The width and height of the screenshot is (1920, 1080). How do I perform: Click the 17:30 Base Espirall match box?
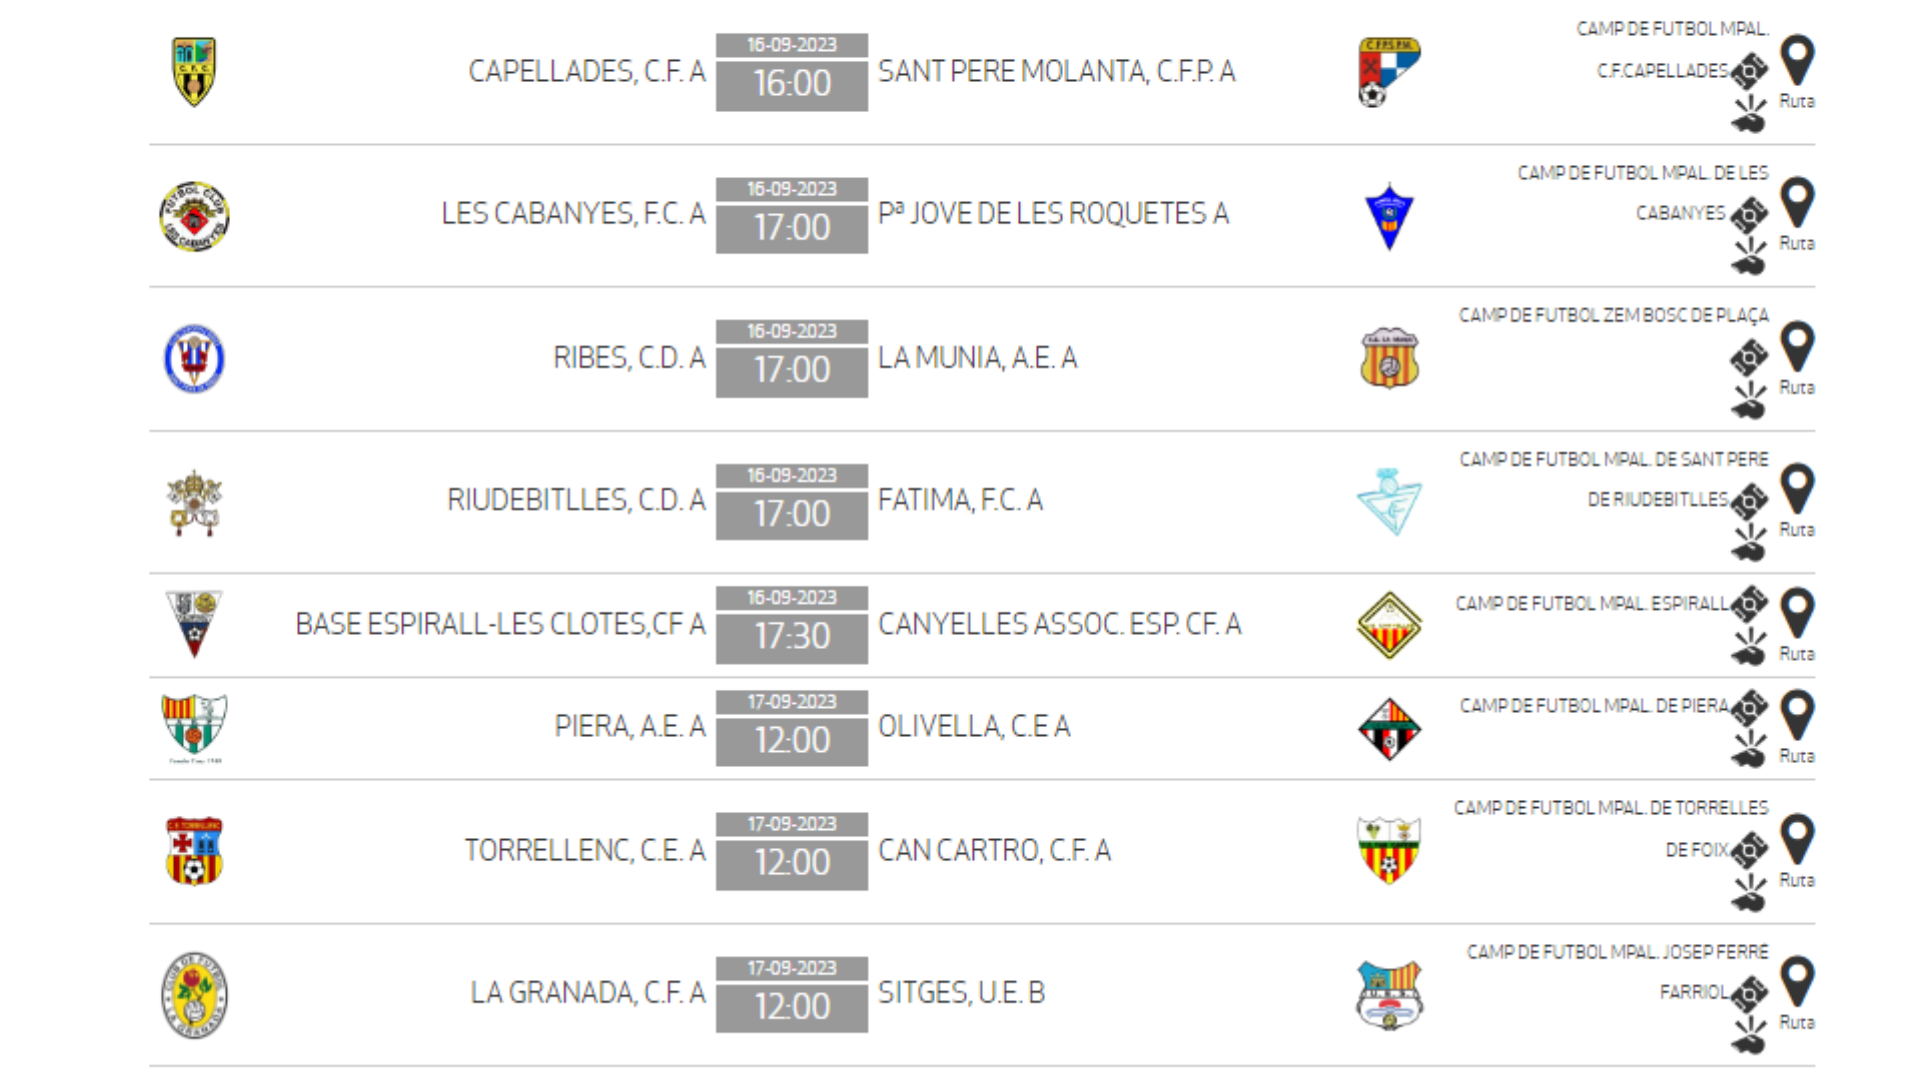pos(792,625)
